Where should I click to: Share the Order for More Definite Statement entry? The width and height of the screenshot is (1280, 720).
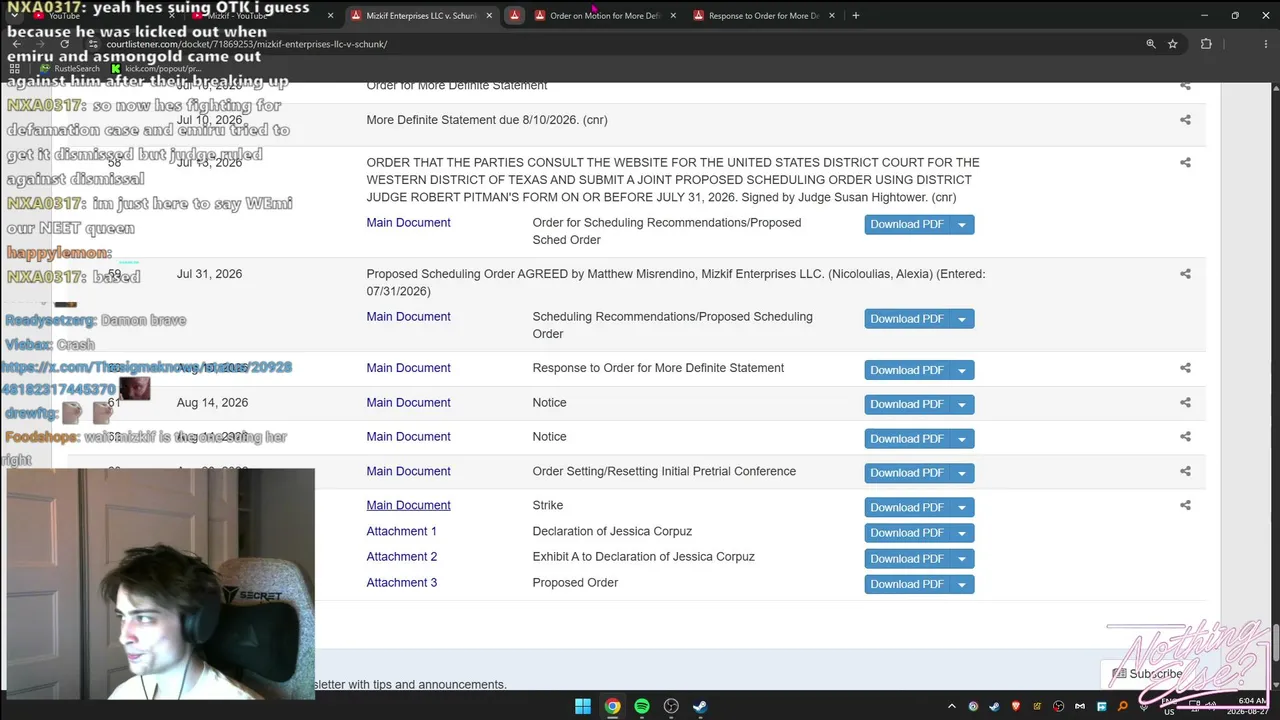tap(1185, 86)
